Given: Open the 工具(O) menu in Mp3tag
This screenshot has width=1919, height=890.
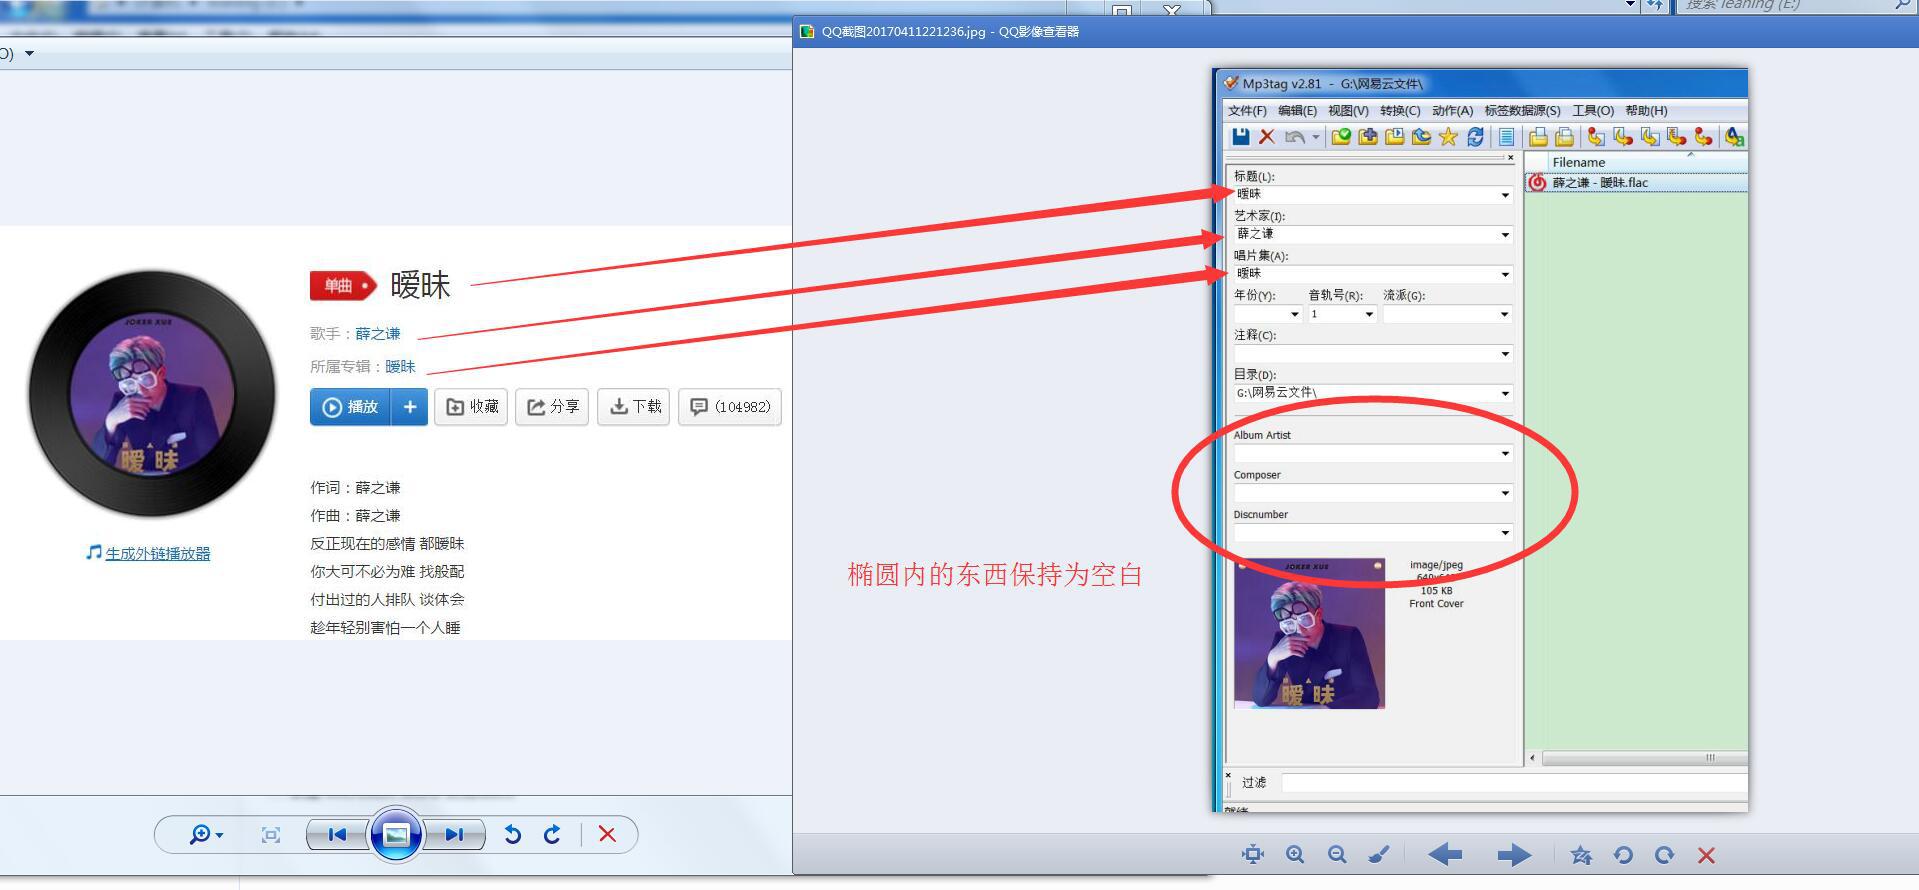Looking at the screenshot, I should [1593, 111].
